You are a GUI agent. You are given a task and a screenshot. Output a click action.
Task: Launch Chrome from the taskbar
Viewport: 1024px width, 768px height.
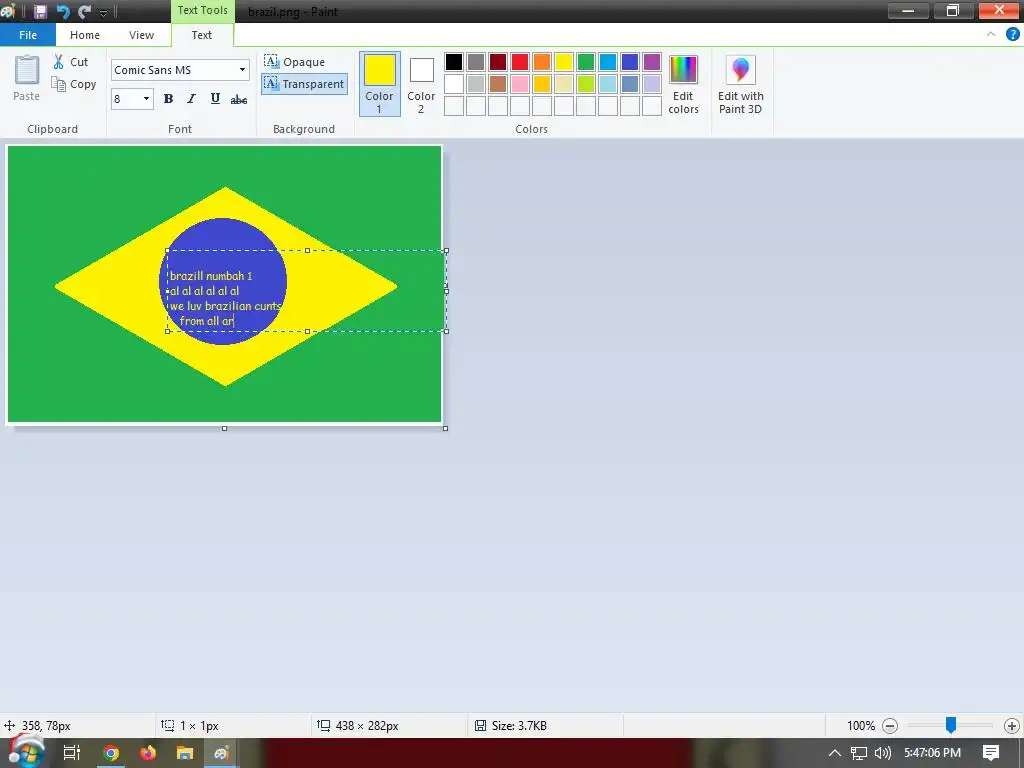[x=111, y=753]
